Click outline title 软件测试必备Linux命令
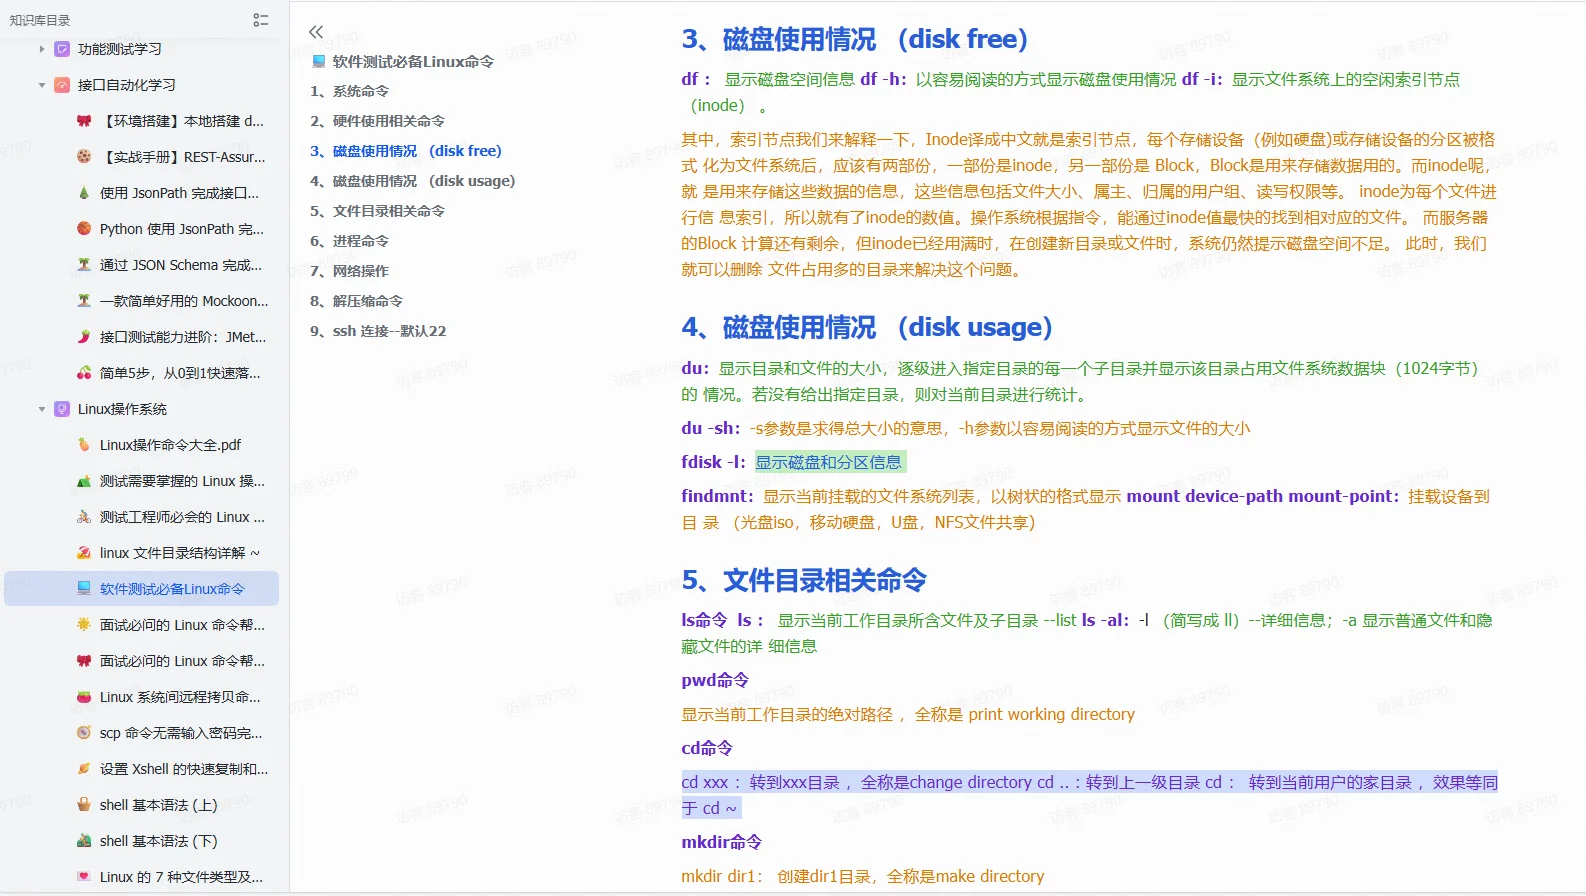The height and width of the screenshot is (896, 1586). click(x=413, y=61)
